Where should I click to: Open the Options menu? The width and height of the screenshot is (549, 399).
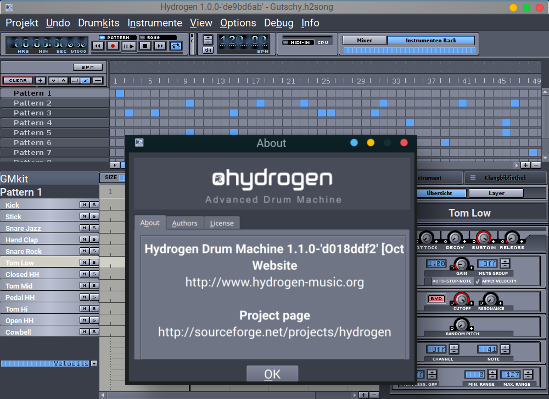[x=238, y=23]
